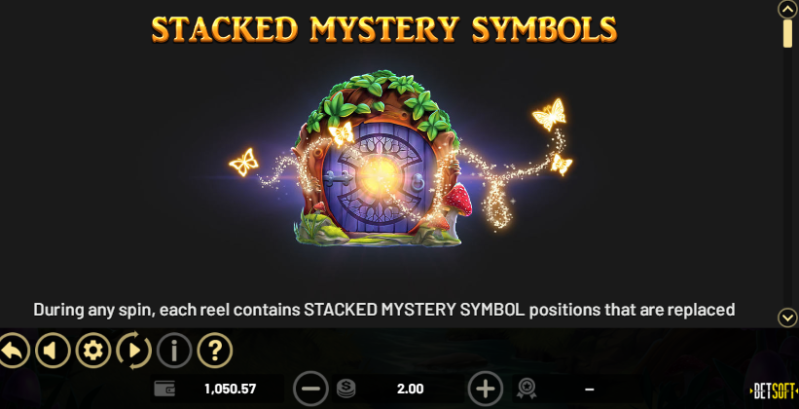Click the scroll up arrow

pyautogui.click(x=787, y=9)
